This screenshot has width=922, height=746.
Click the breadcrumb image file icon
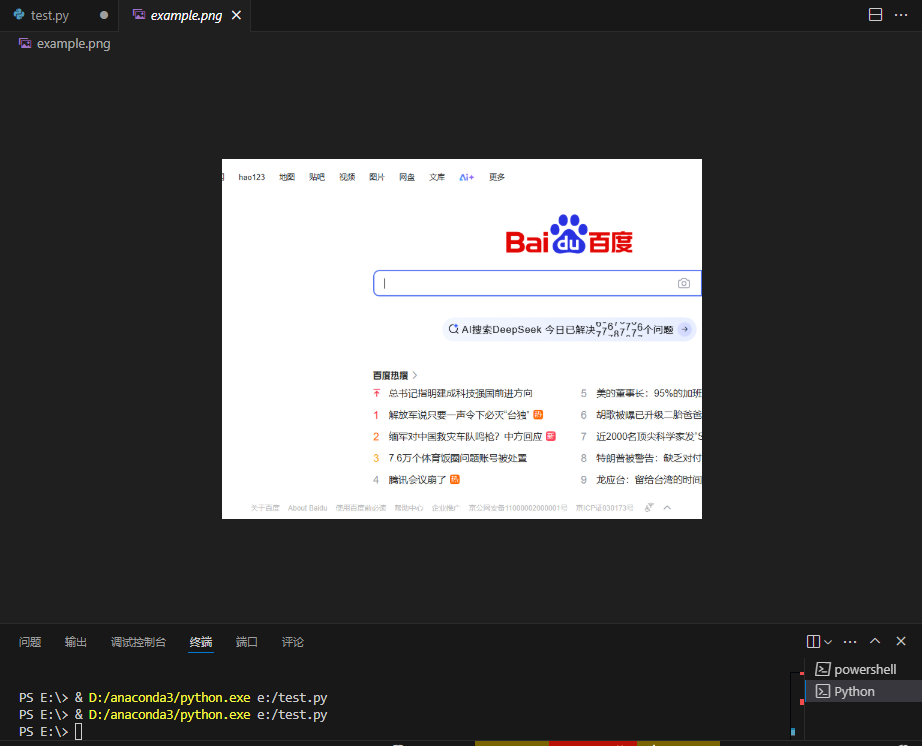coord(25,44)
